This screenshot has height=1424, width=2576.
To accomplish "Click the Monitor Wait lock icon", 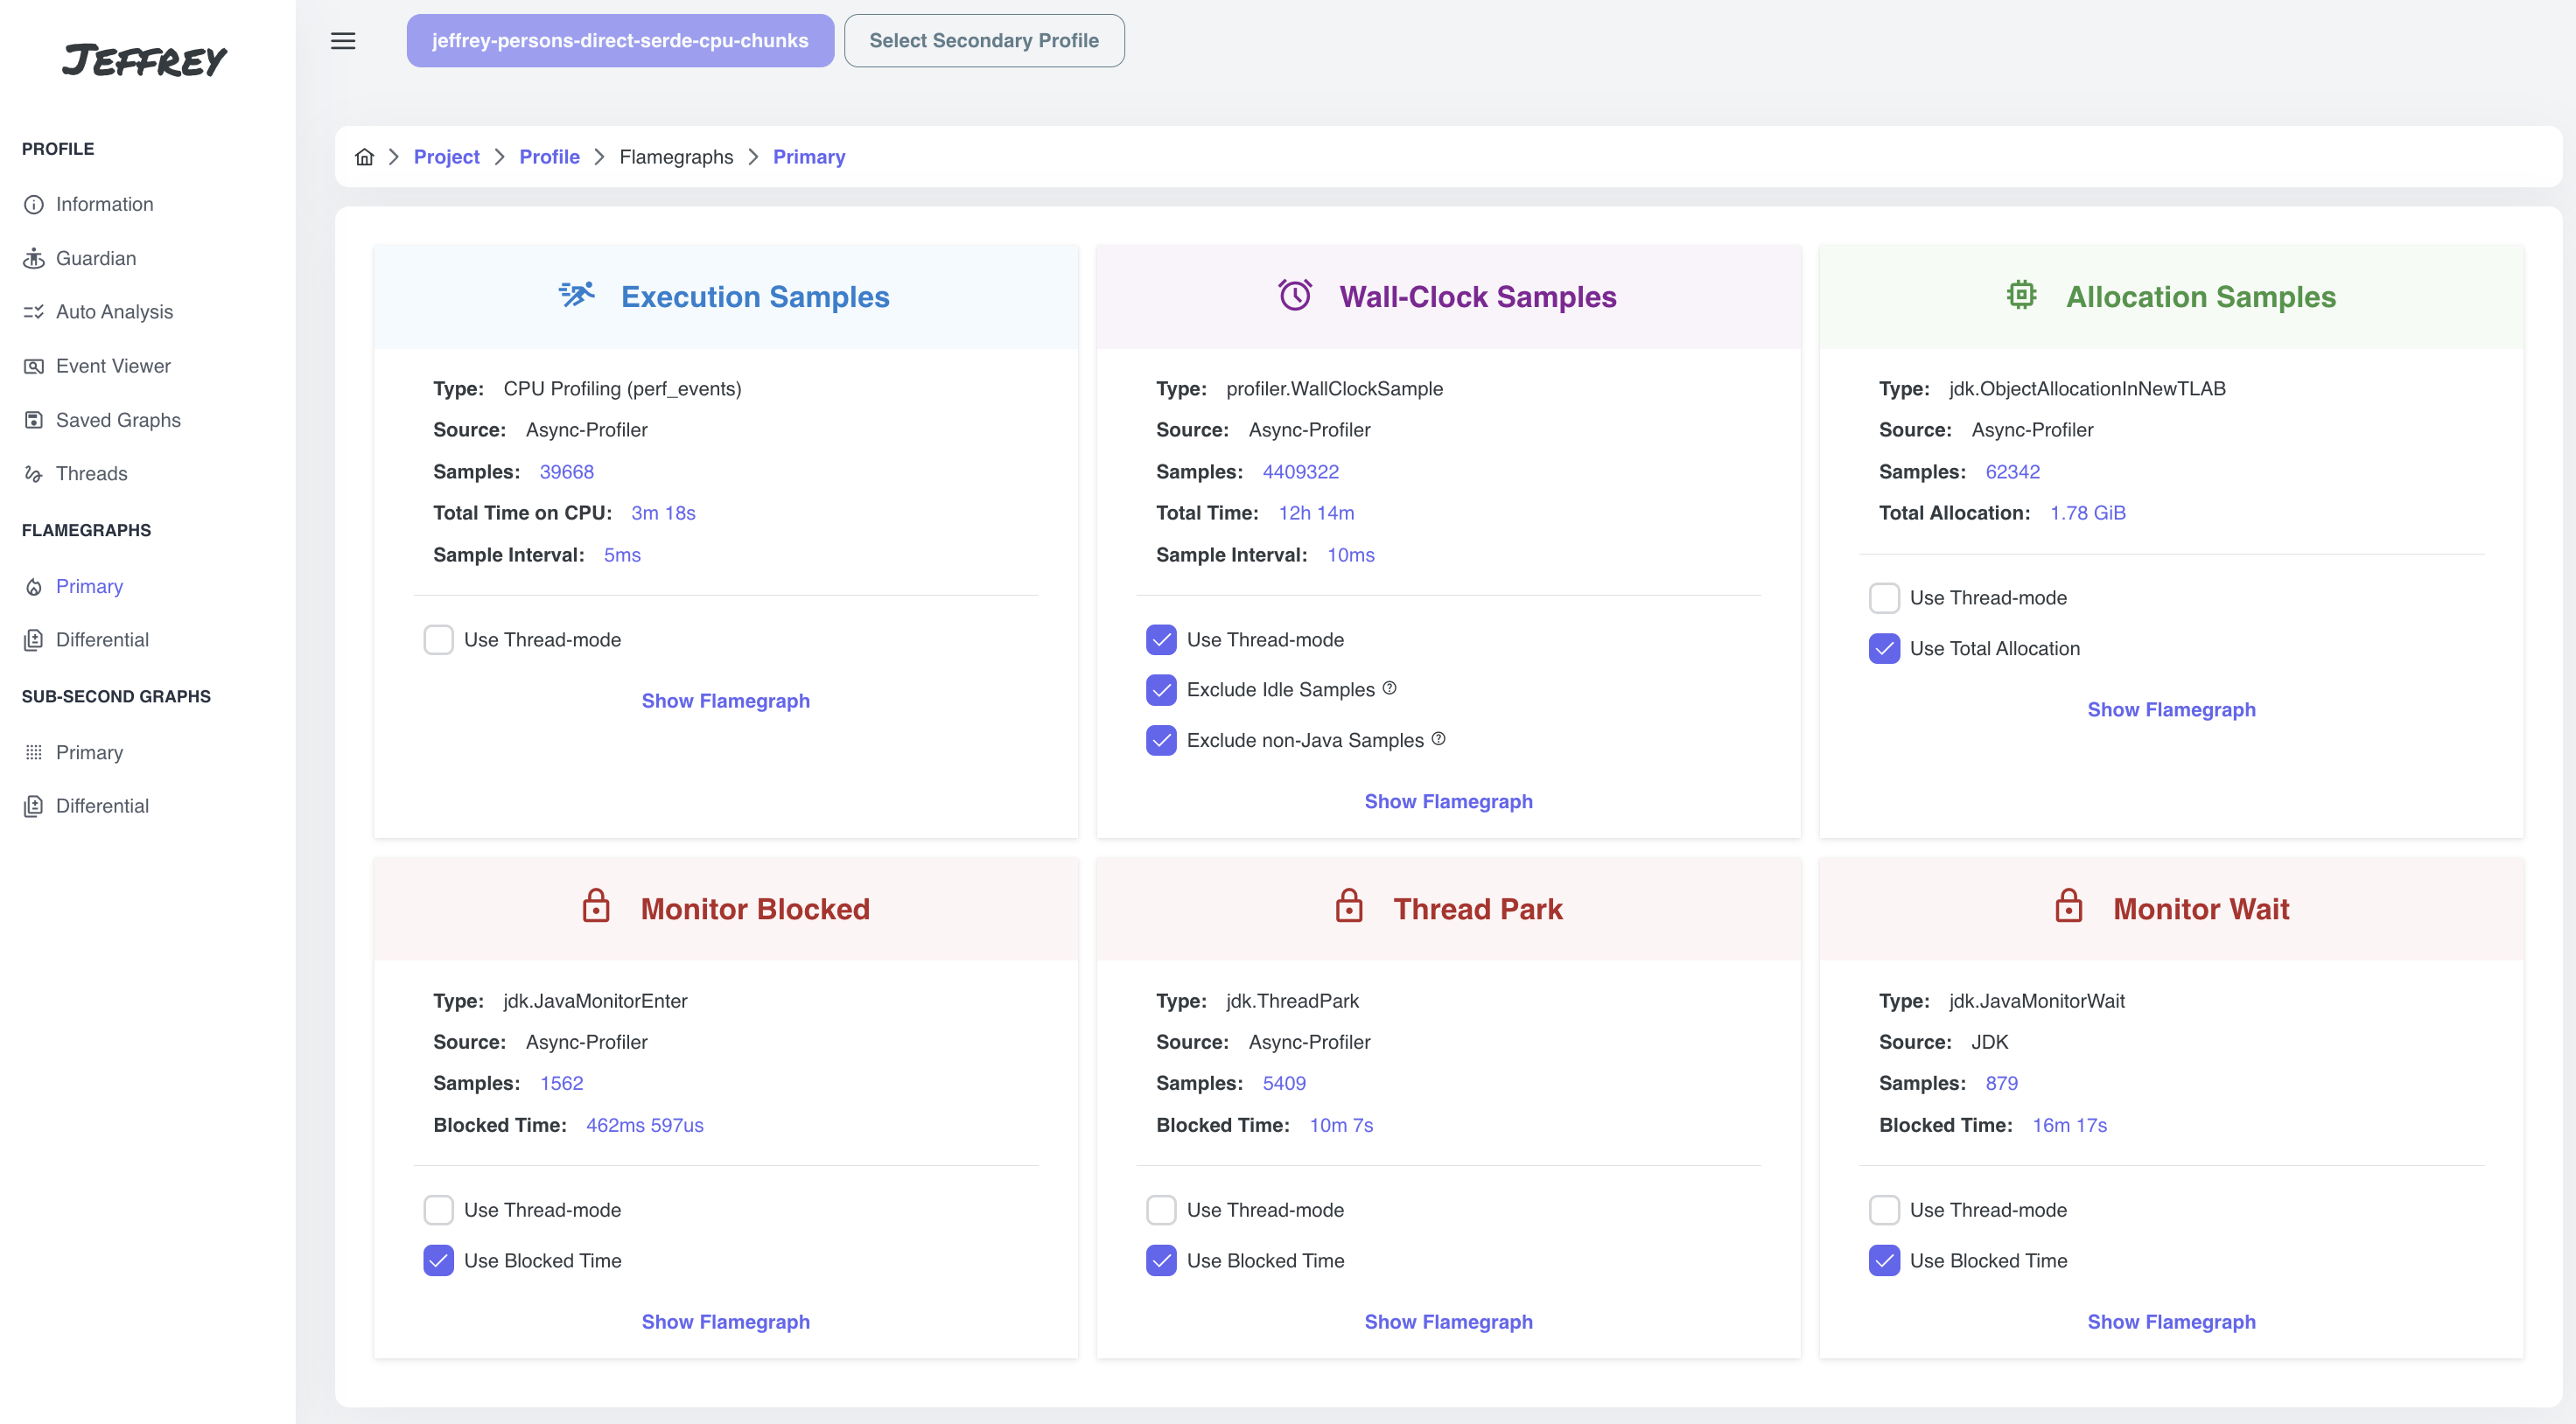I will pyautogui.click(x=2068, y=906).
